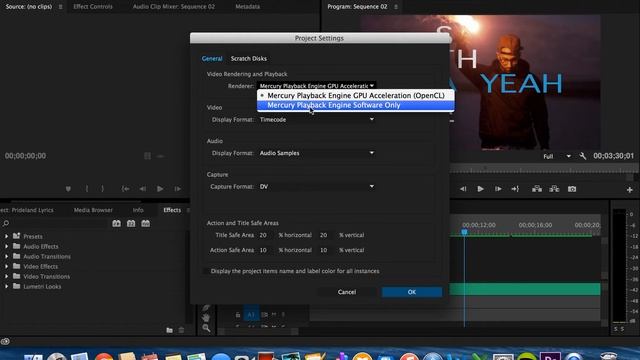
Task: Select the green clip on timeline
Action: tap(525, 289)
